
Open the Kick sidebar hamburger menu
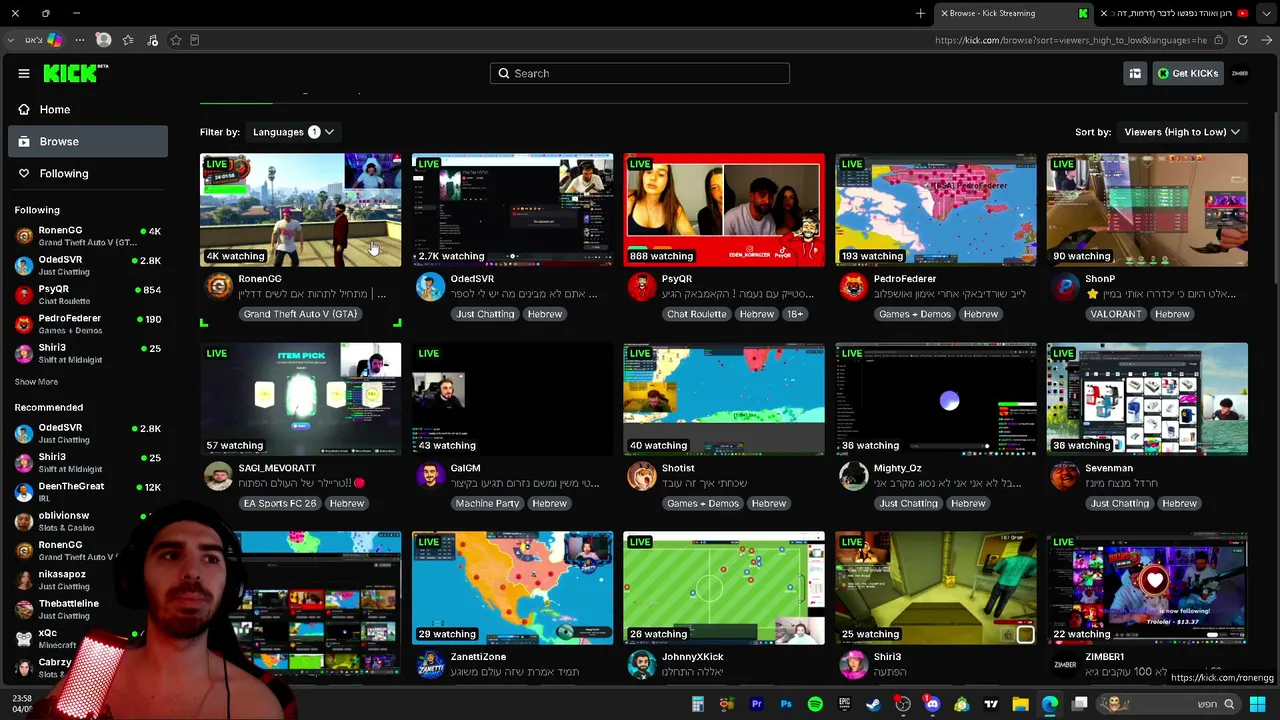tap(24, 73)
